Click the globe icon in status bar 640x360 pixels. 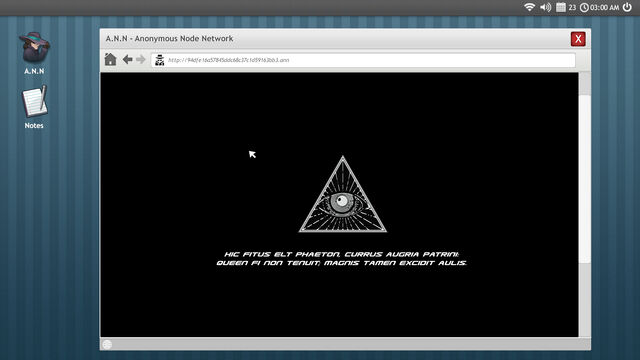point(107,344)
